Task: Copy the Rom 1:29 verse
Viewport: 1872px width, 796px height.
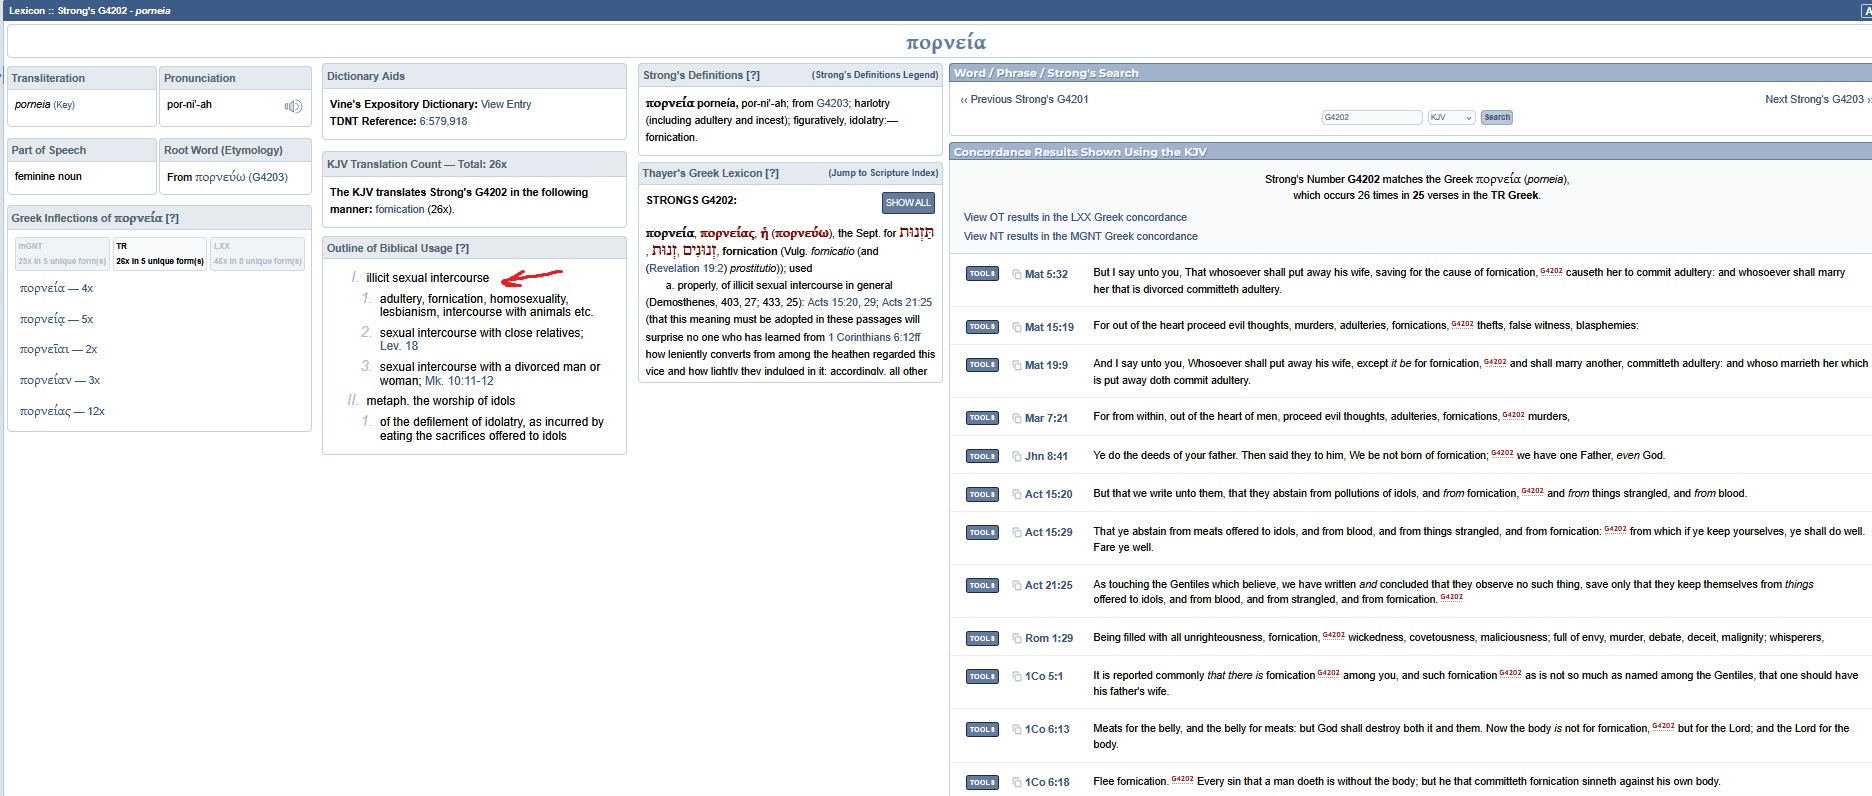Action: 1016,638
